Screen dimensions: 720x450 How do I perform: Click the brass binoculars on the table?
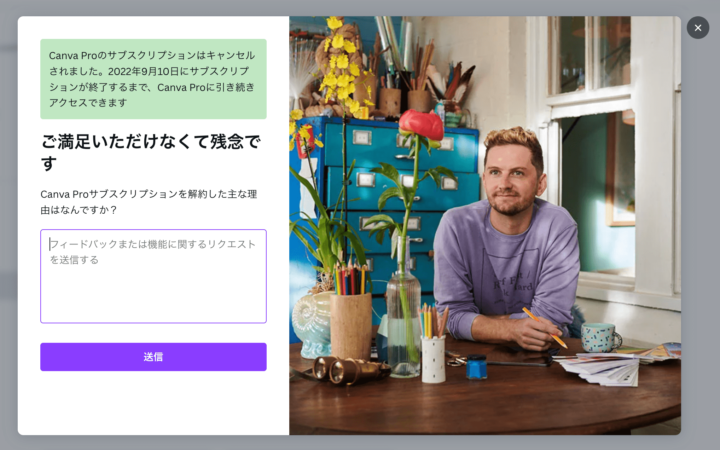349,370
